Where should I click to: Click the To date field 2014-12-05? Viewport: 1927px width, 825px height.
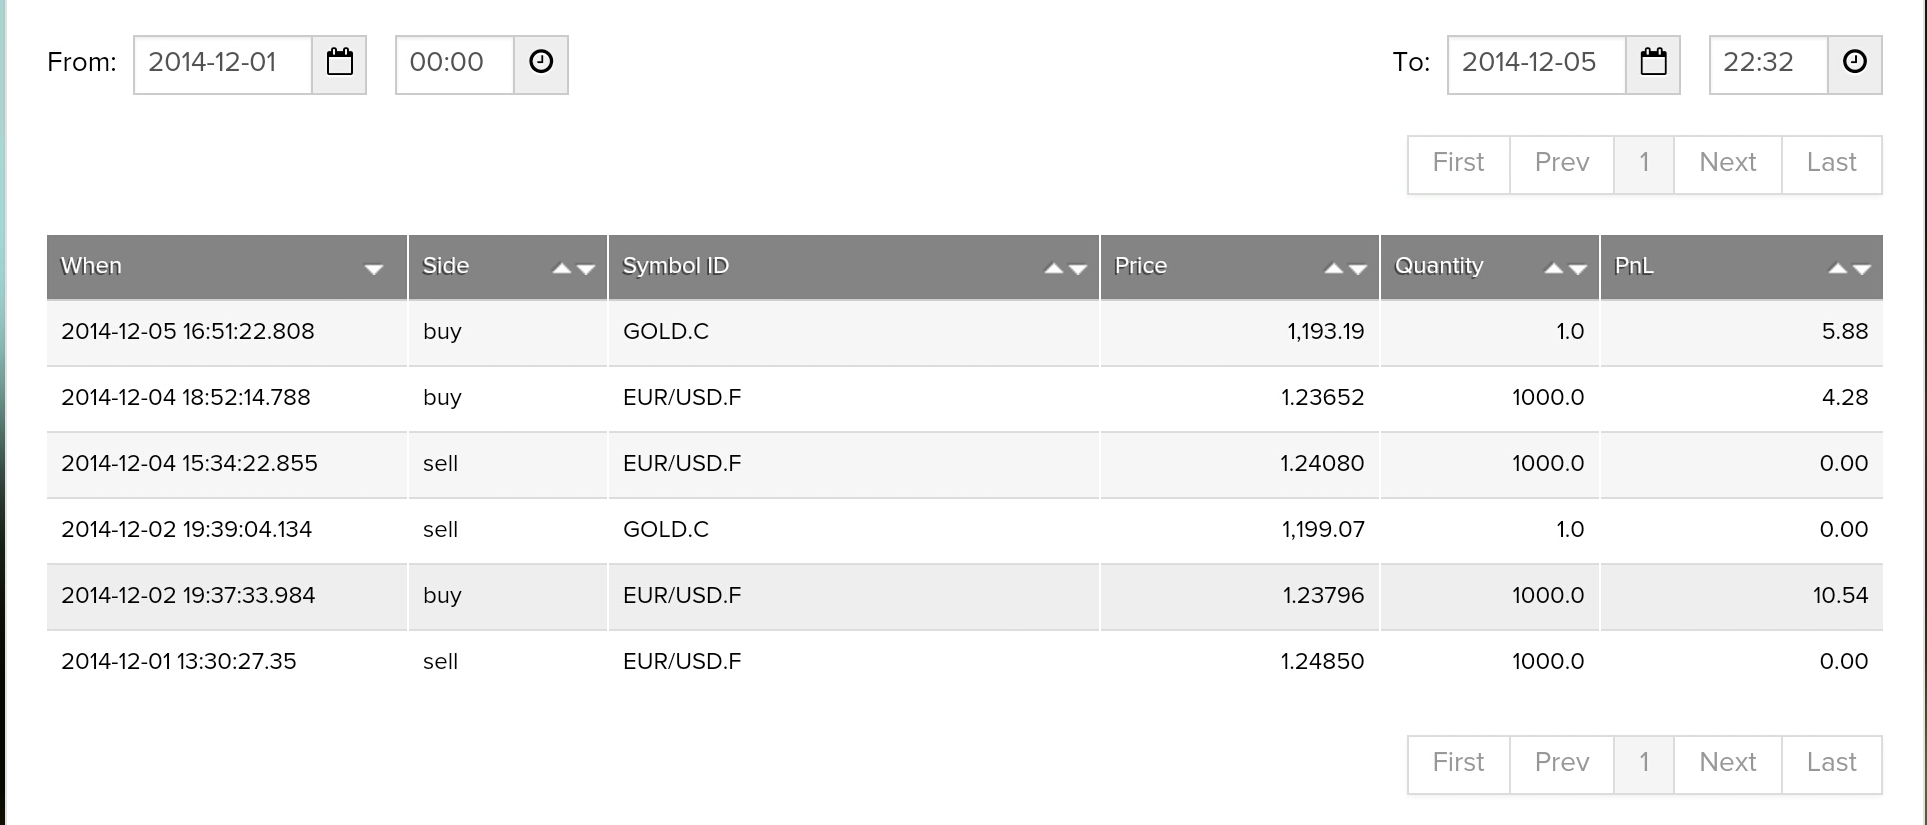tap(1537, 64)
